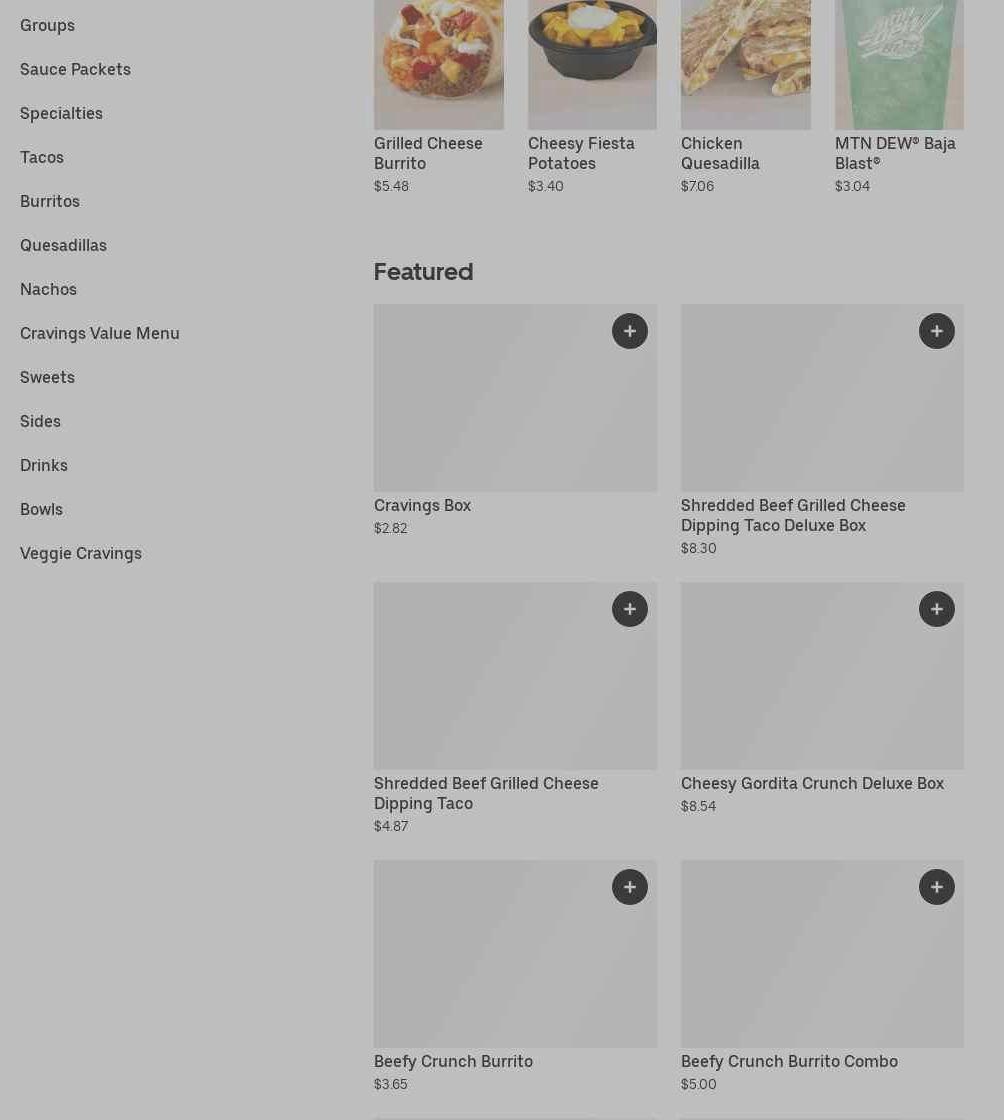This screenshot has width=1004, height=1120.
Task: Jump to Cravings Value Menu section
Action: (100, 334)
